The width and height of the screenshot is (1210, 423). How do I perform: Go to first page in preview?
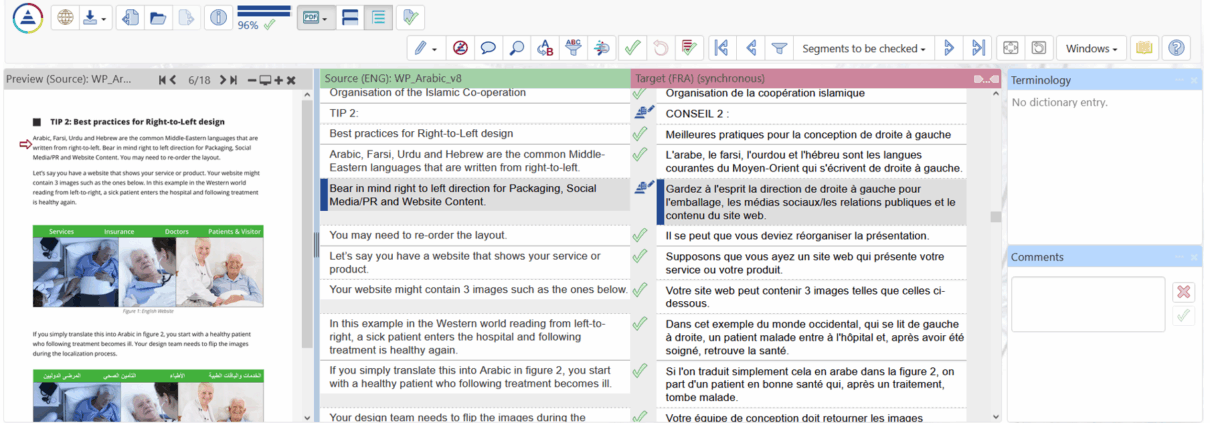pos(163,80)
